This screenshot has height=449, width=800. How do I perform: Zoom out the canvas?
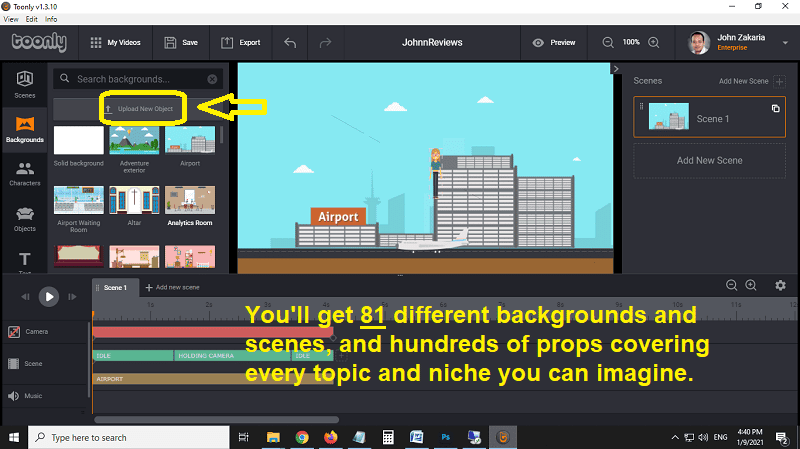coord(608,42)
